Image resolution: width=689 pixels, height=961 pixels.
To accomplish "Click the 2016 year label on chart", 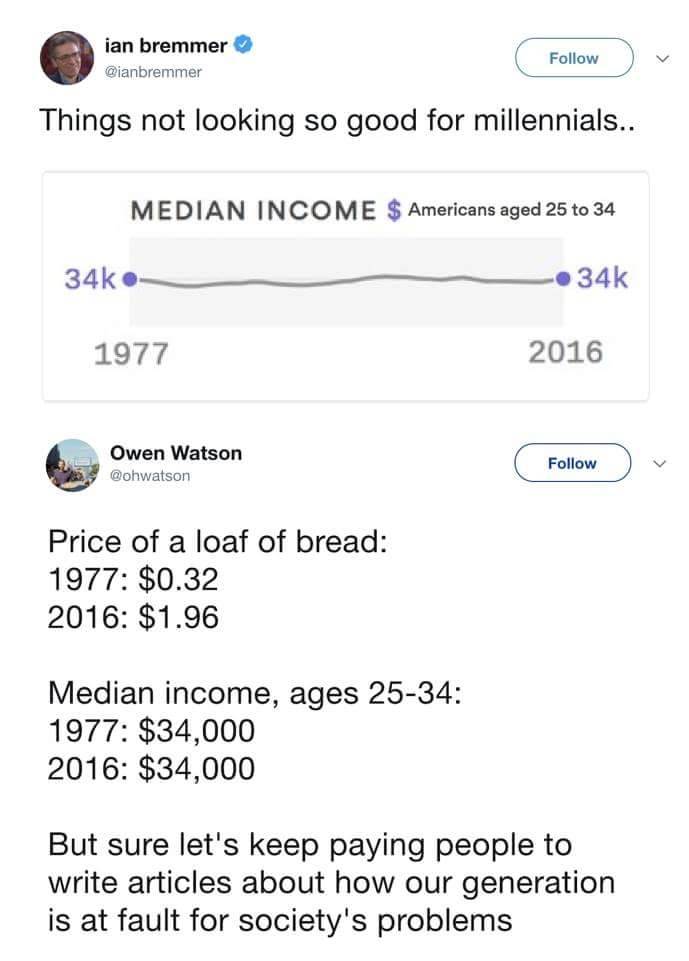I will (565, 352).
